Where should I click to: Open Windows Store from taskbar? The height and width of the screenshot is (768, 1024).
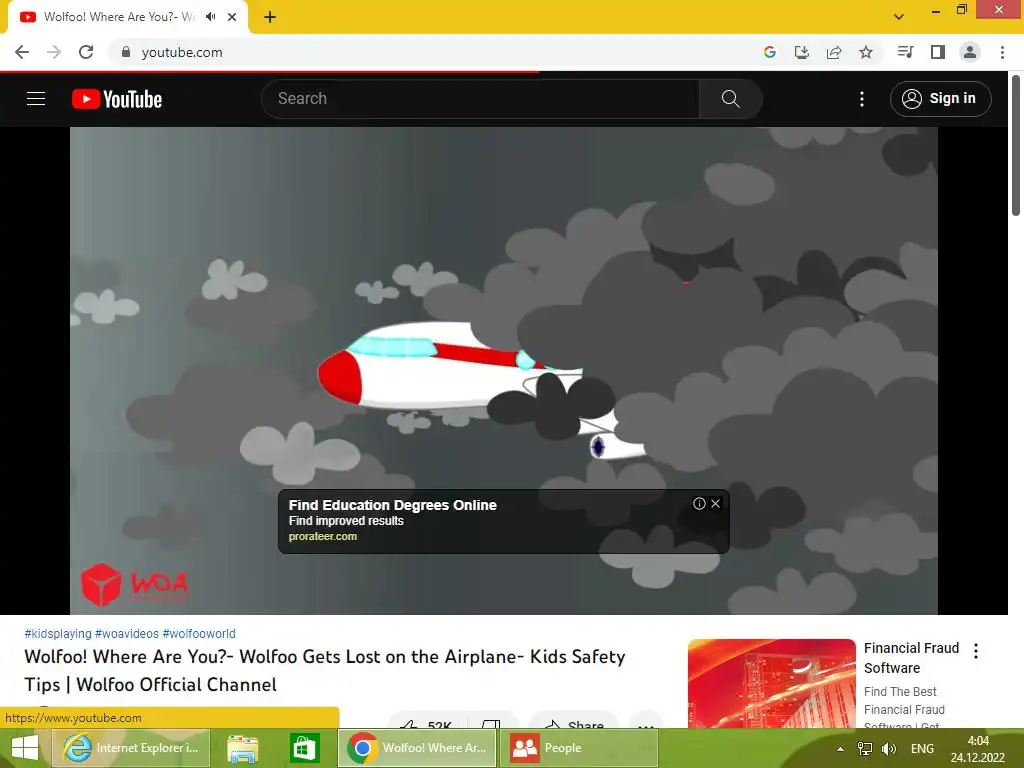pyautogui.click(x=305, y=748)
